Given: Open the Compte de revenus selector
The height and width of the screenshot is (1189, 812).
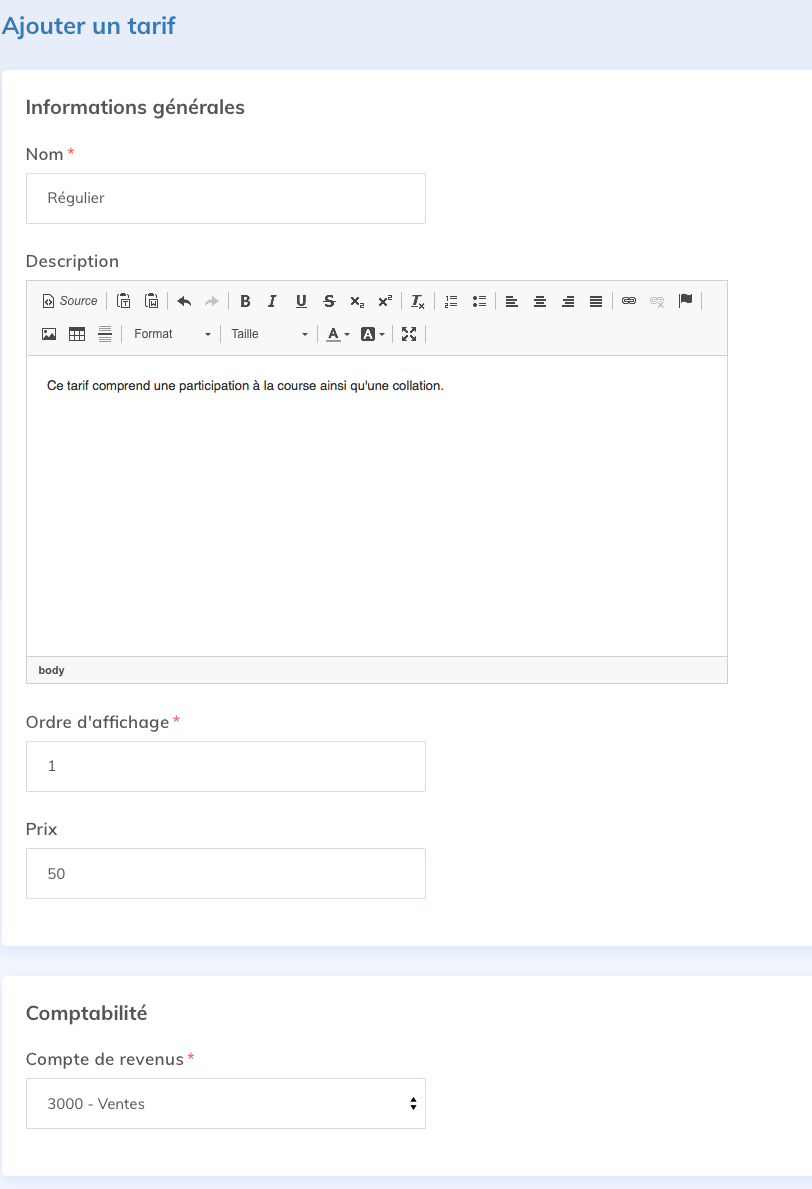Looking at the screenshot, I should click(x=225, y=1103).
